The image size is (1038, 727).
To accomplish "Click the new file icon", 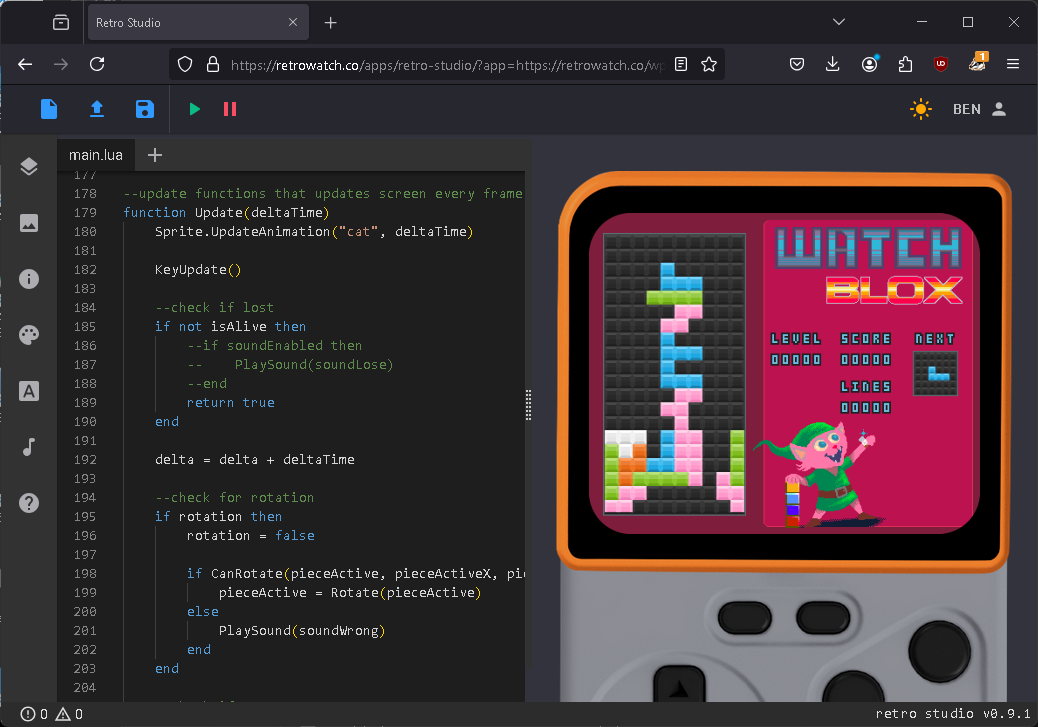I will tap(49, 109).
